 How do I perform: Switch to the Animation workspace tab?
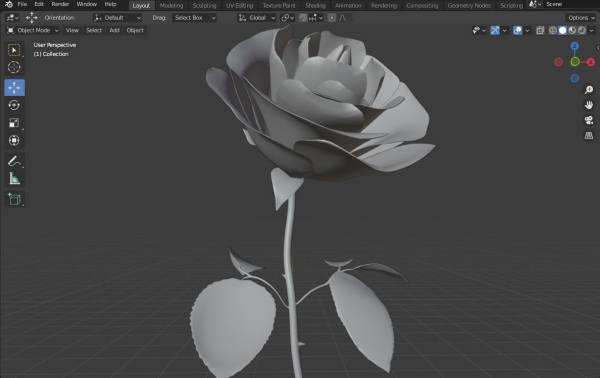(348, 5)
